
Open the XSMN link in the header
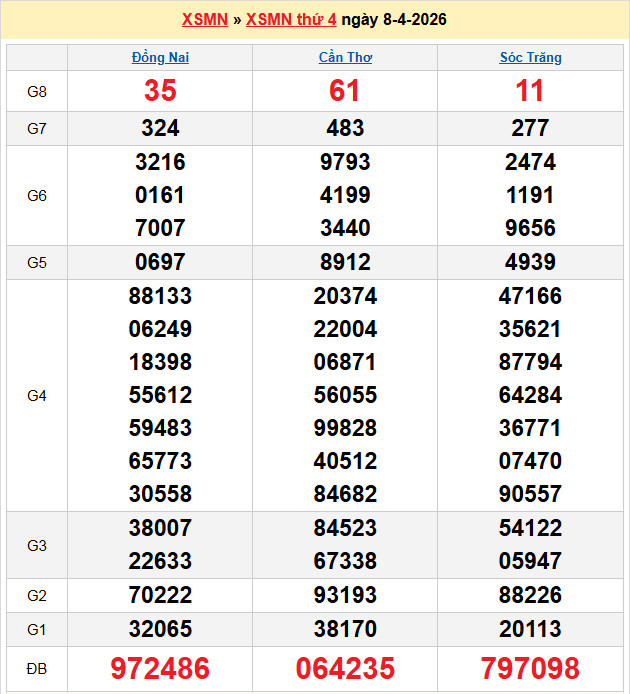(x=205, y=20)
